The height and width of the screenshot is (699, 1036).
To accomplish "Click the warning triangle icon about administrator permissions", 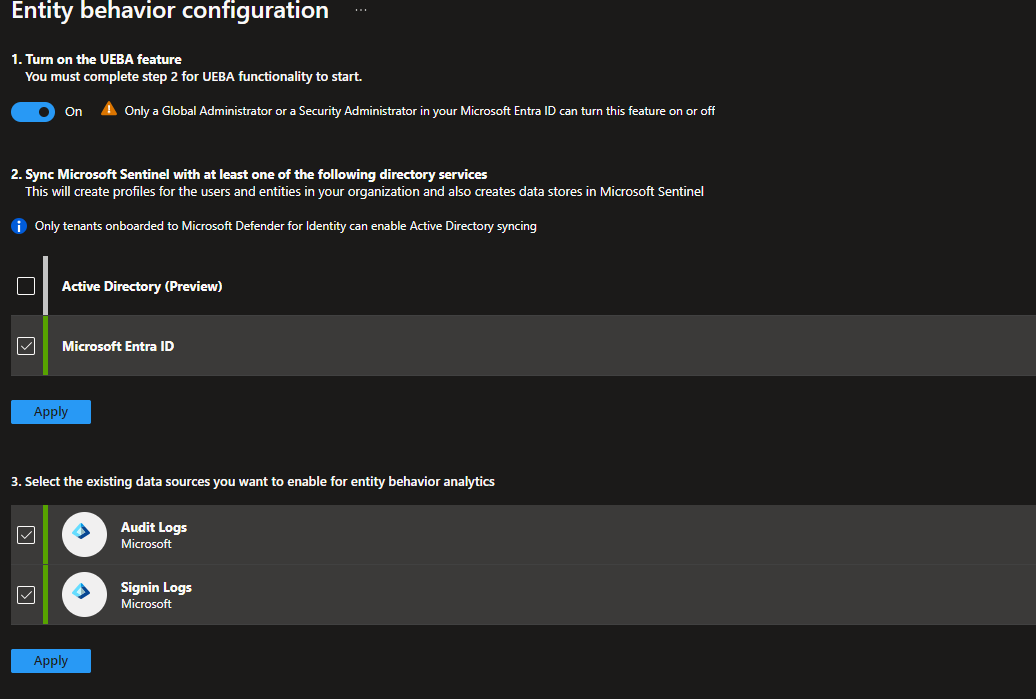I will click(x=108, y=110).
